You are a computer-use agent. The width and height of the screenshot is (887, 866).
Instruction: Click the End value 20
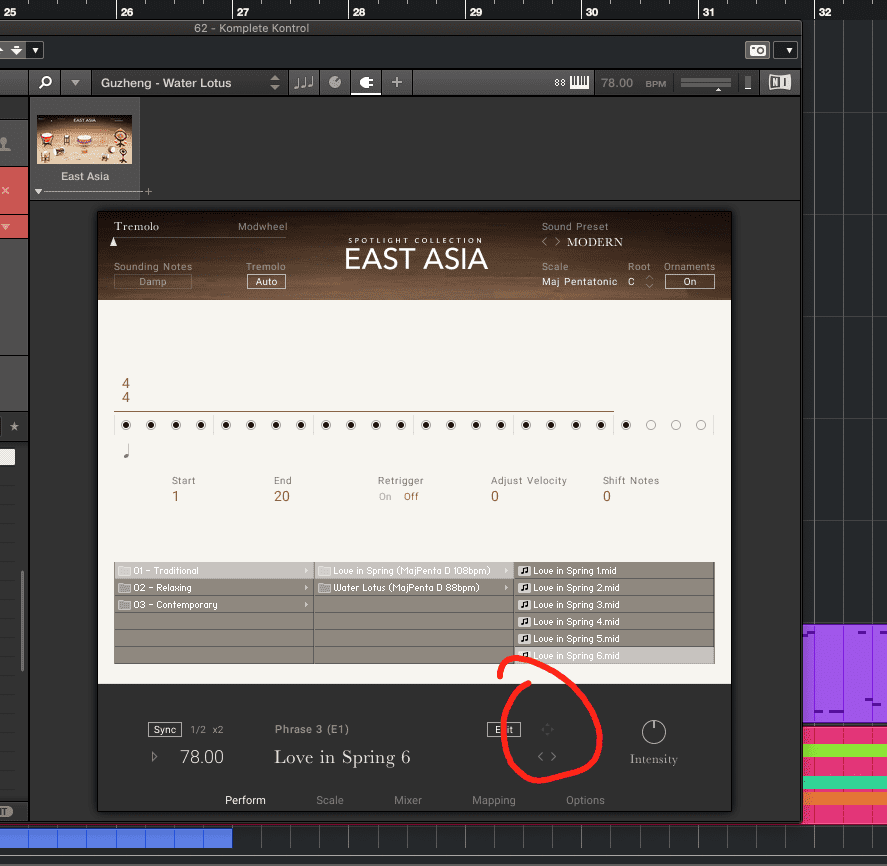[x=282, y=497]
